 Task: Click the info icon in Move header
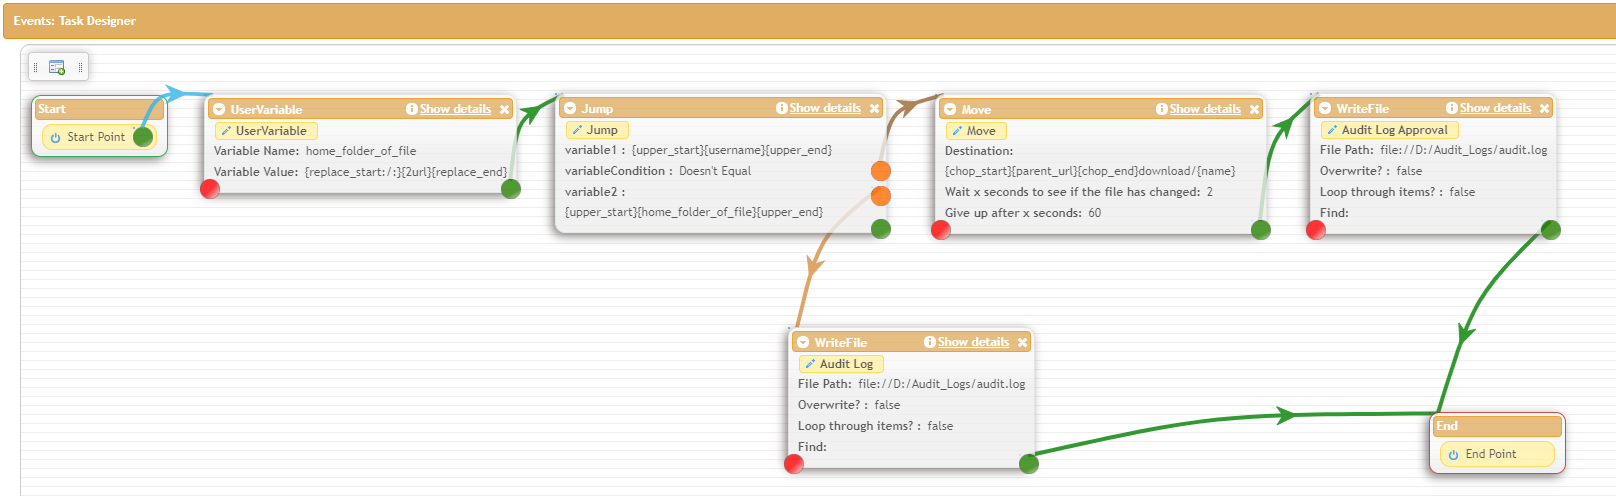tap(1162, 109)
